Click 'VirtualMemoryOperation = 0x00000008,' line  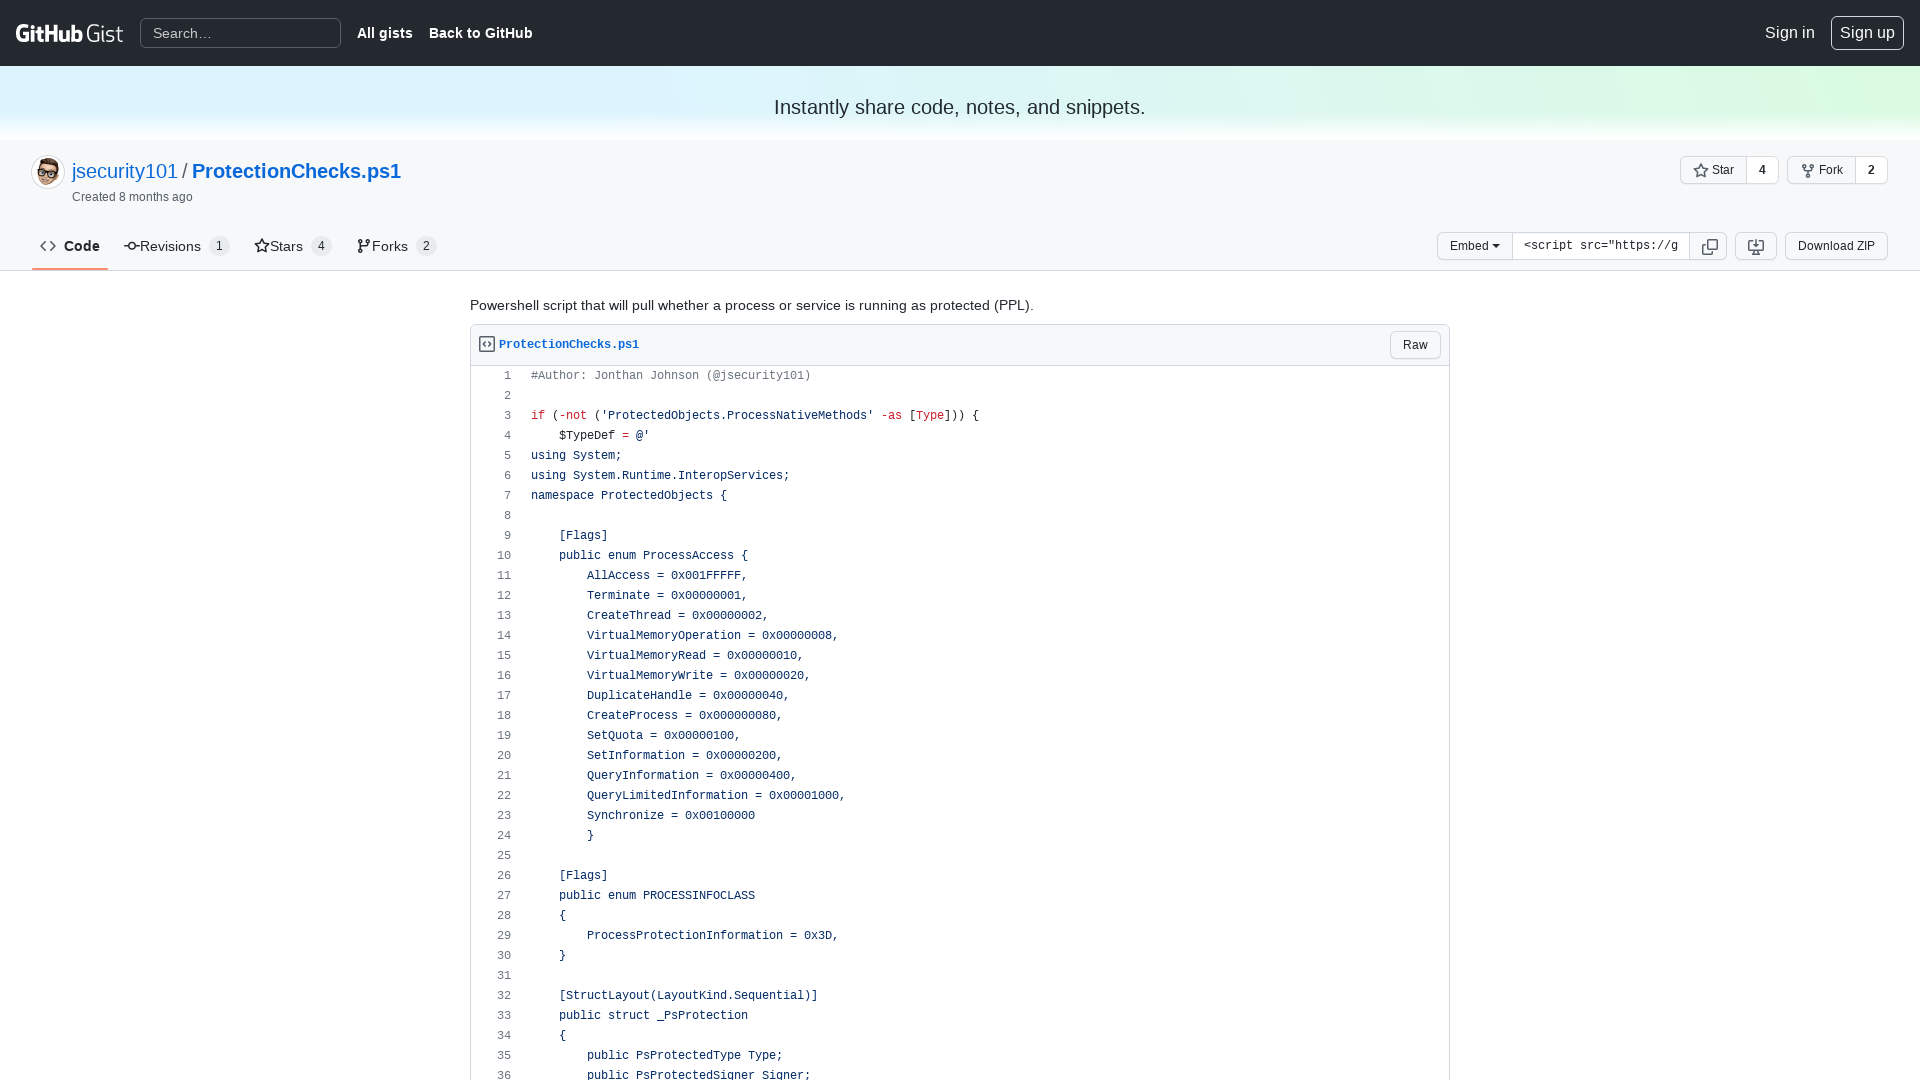(713, 636)
